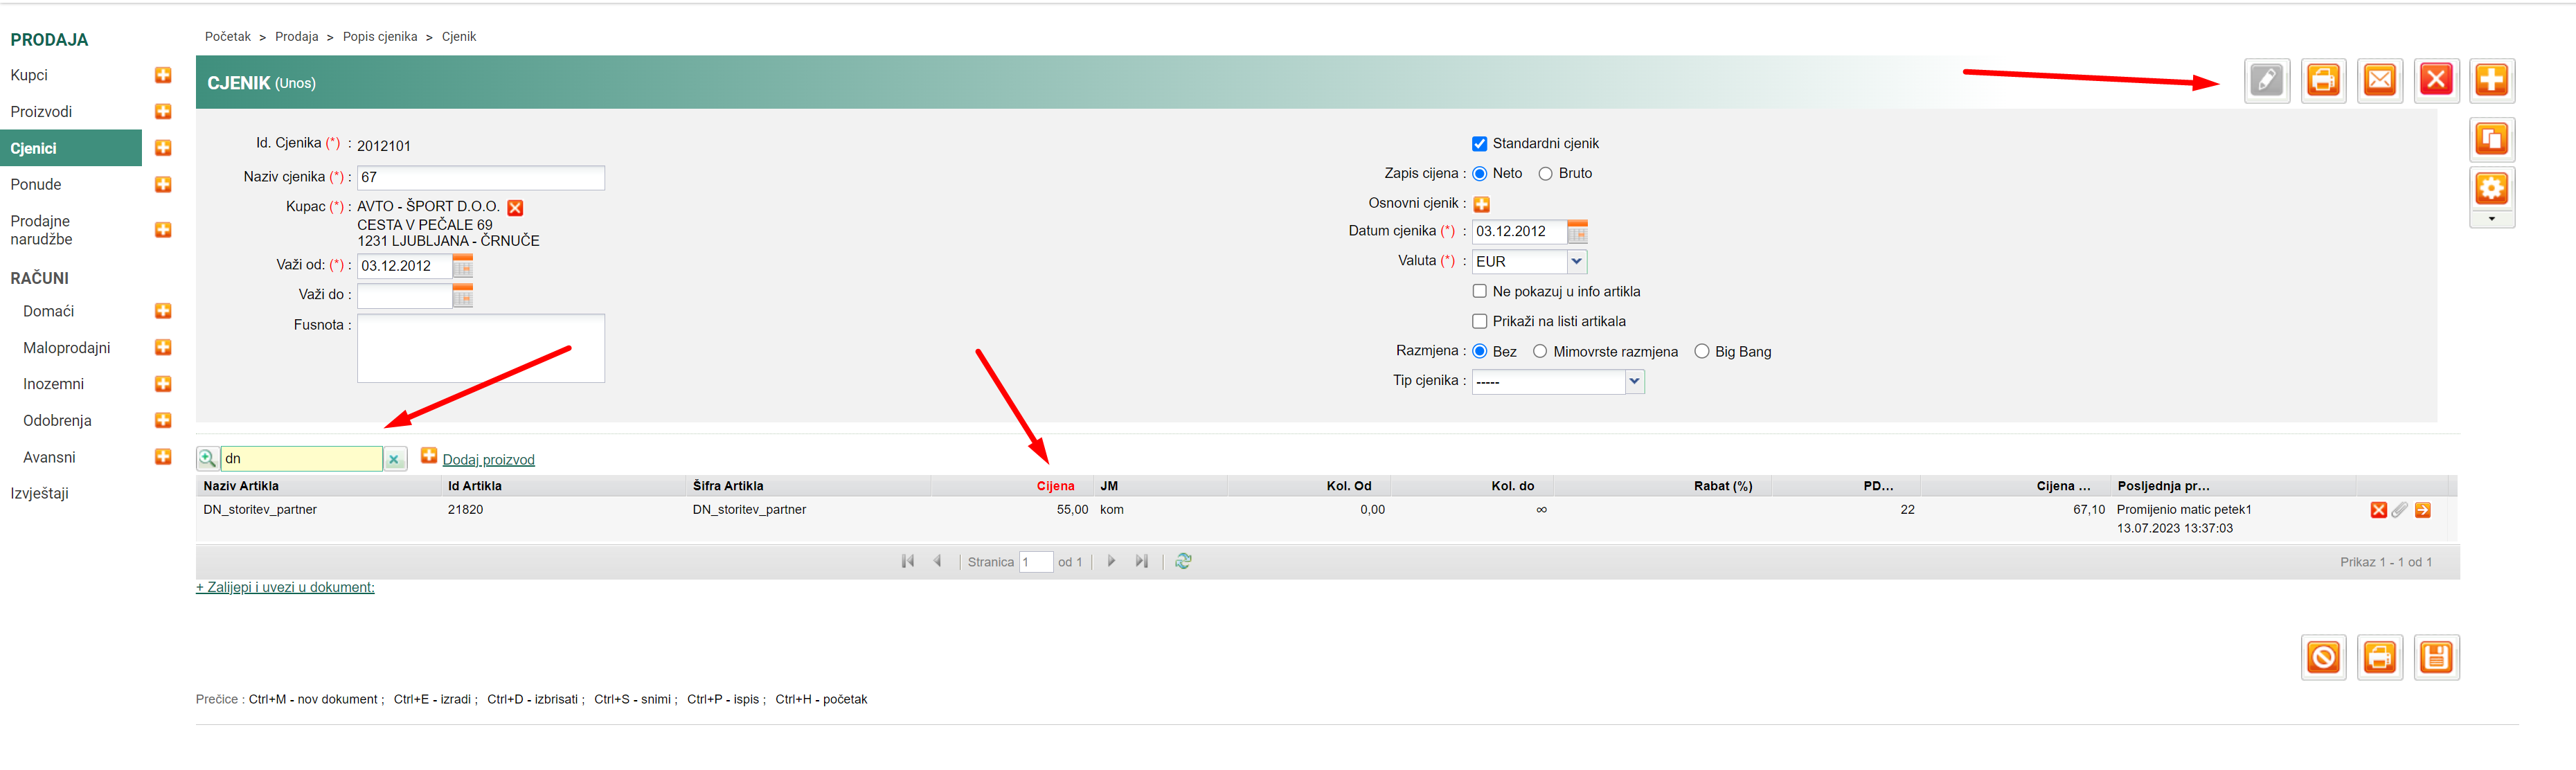Image resolution: width=2576 pixels, height=770 pixels.
Task: Click Zalijepi i uvezi u dokument link
Action: tap(285, 587)
